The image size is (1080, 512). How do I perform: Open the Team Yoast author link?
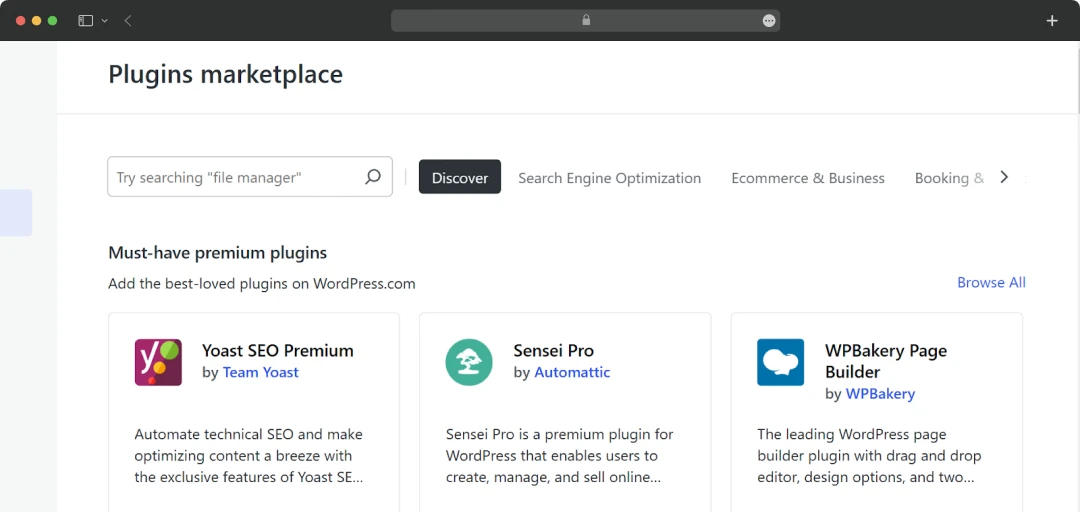pyautogui.click(x=260, y=373)
